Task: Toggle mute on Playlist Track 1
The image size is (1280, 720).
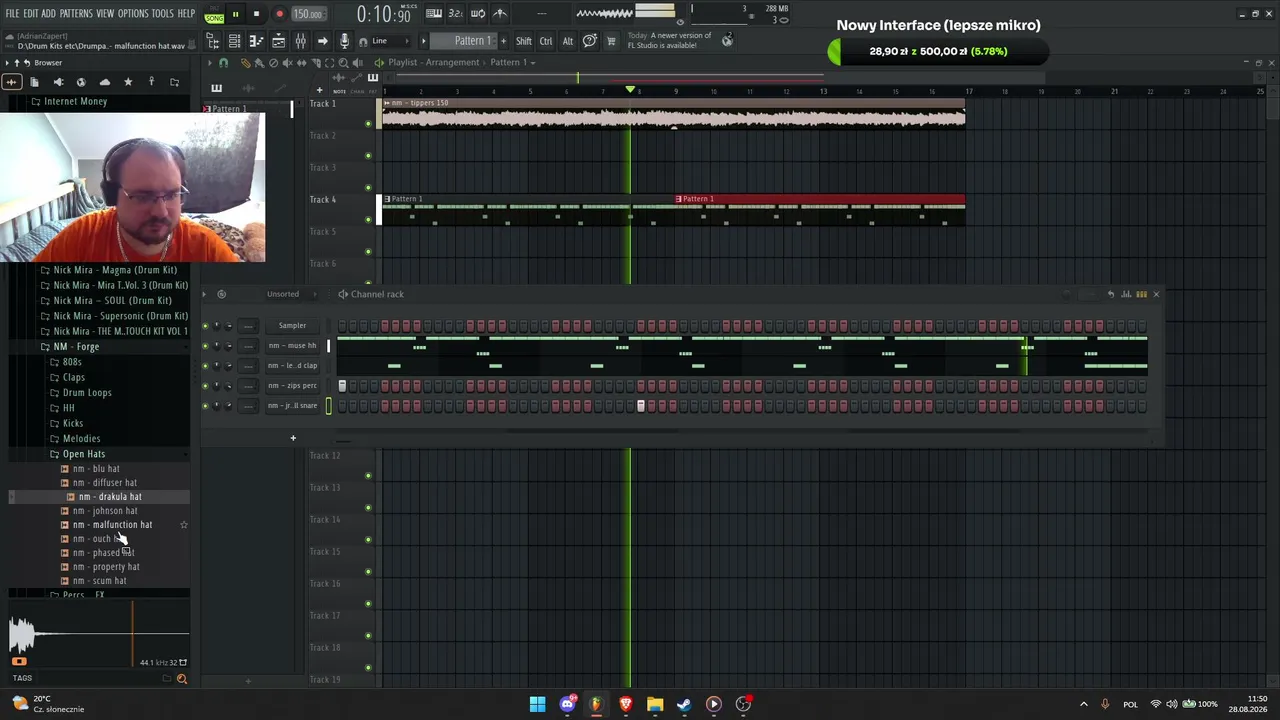Action: (368, 124)
